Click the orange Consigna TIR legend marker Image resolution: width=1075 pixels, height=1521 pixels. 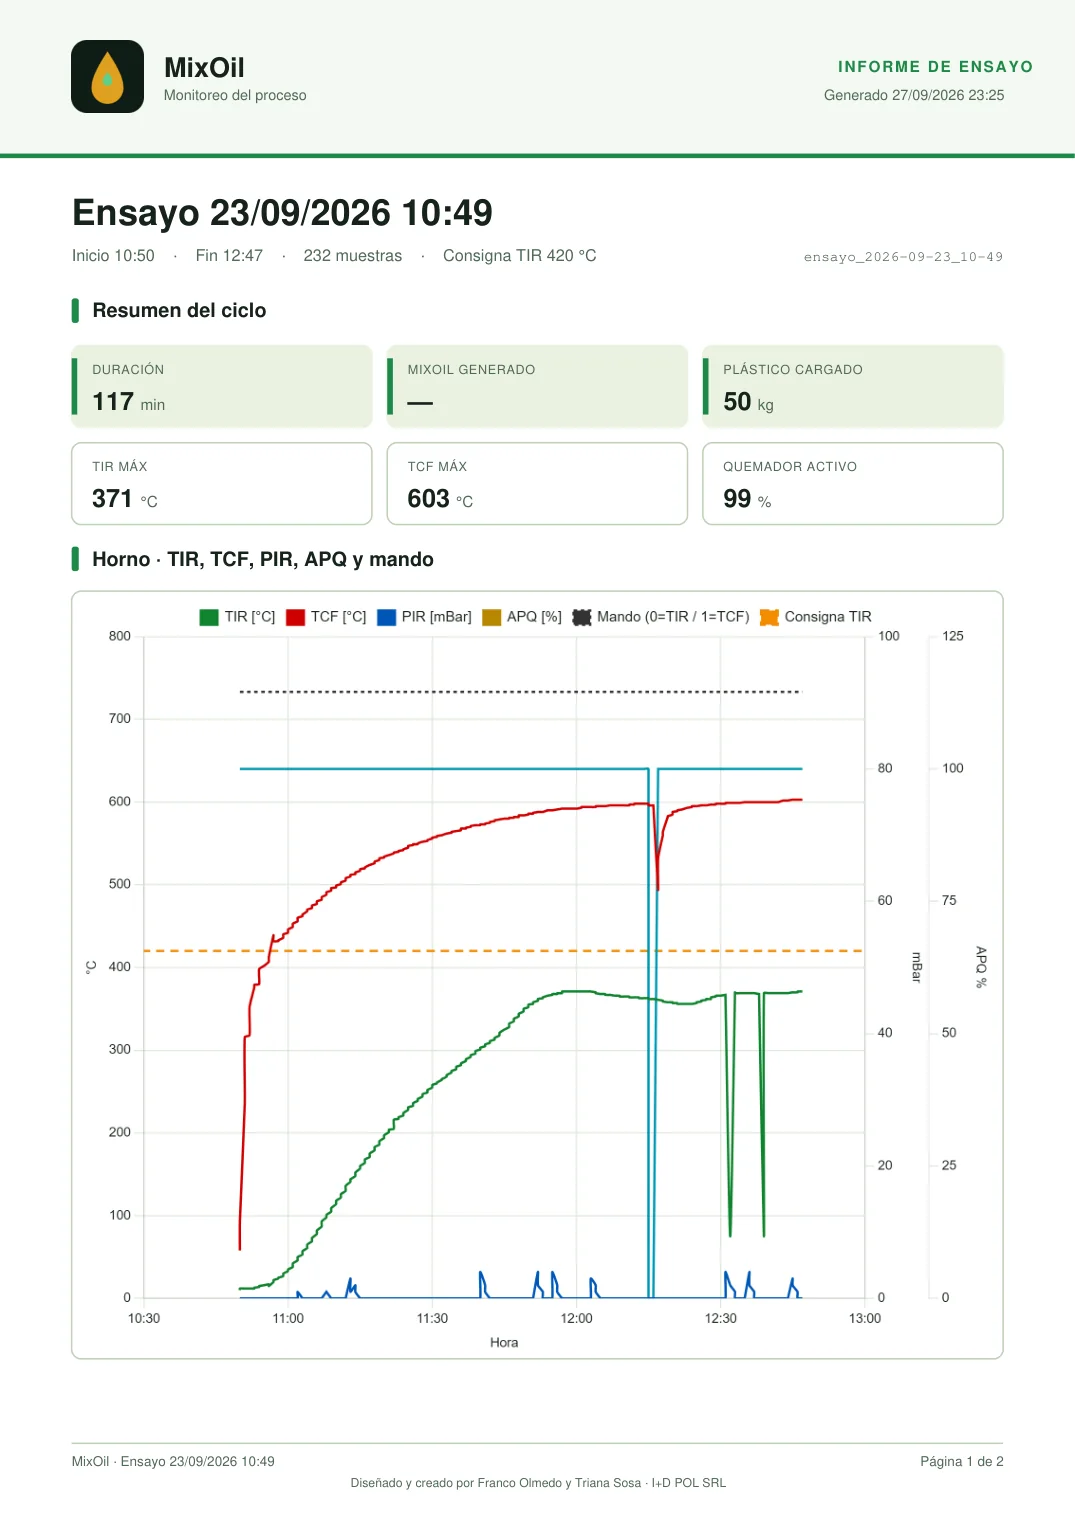(769, 617)
